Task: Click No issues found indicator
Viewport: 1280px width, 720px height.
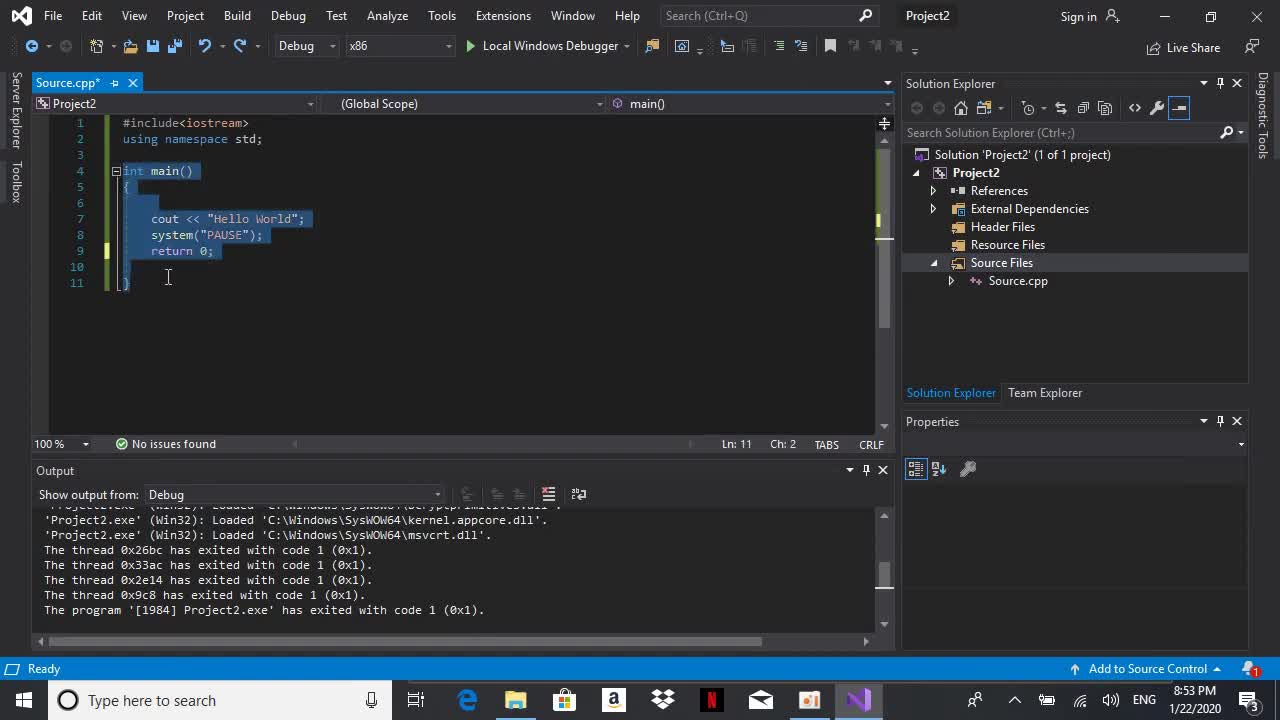Action: (x=165, y=444)
